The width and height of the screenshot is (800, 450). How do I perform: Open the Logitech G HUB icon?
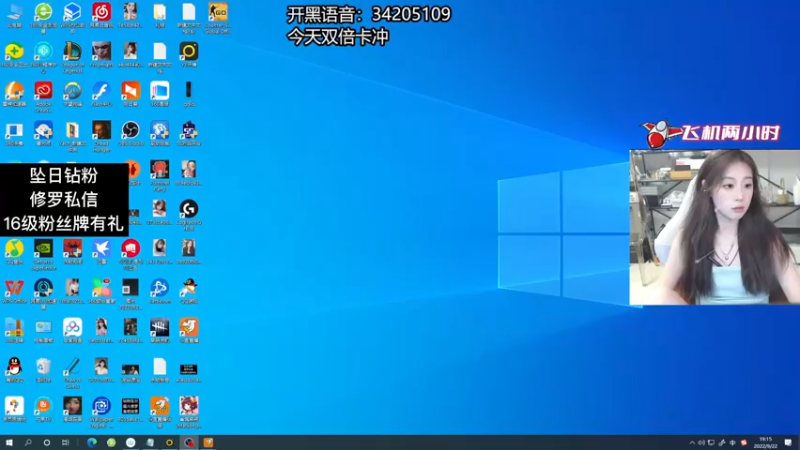[x=189, y=209]
